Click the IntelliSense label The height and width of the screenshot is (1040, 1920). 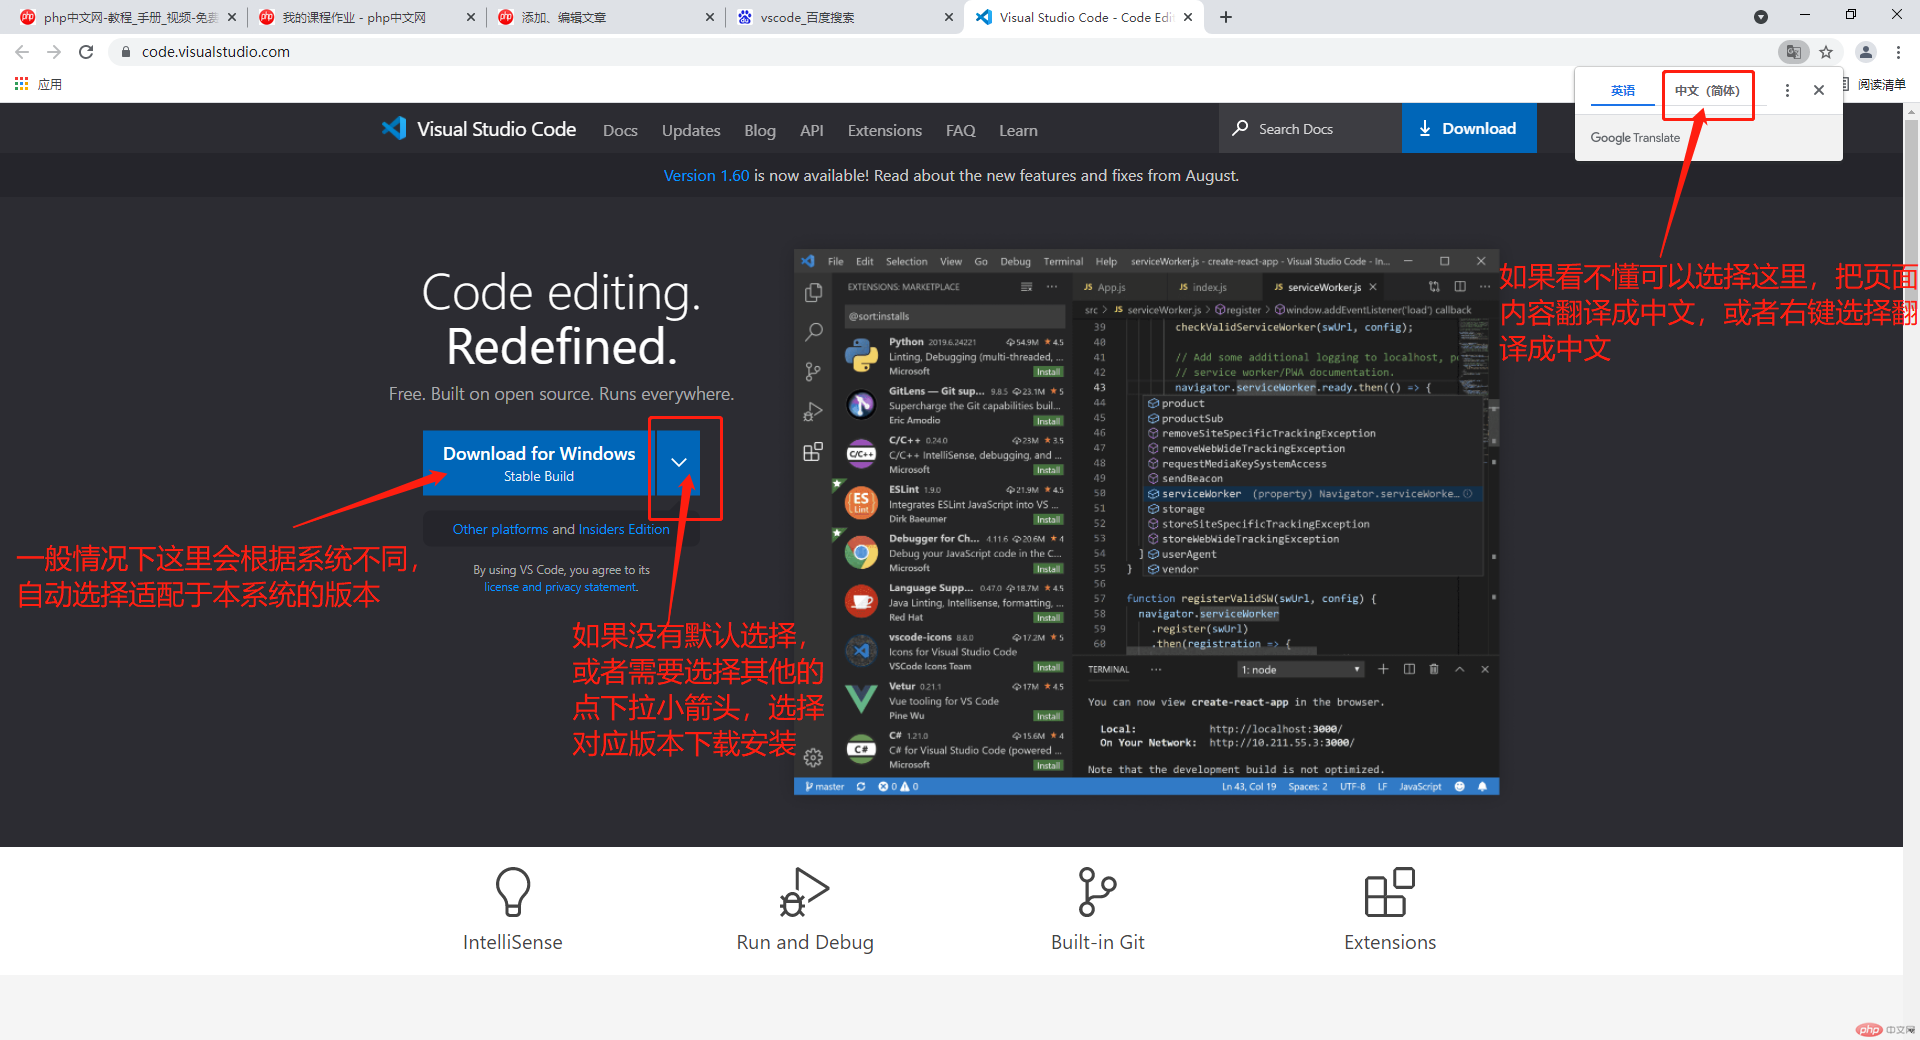pos(513,942)
